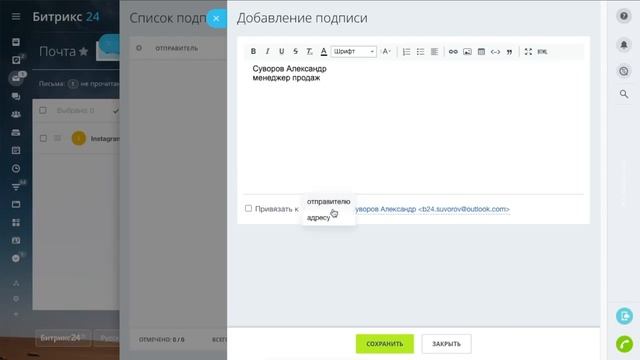Toggle the hamburger main menu
Viewport: 640px width, 360px height.
coord(16,16)
